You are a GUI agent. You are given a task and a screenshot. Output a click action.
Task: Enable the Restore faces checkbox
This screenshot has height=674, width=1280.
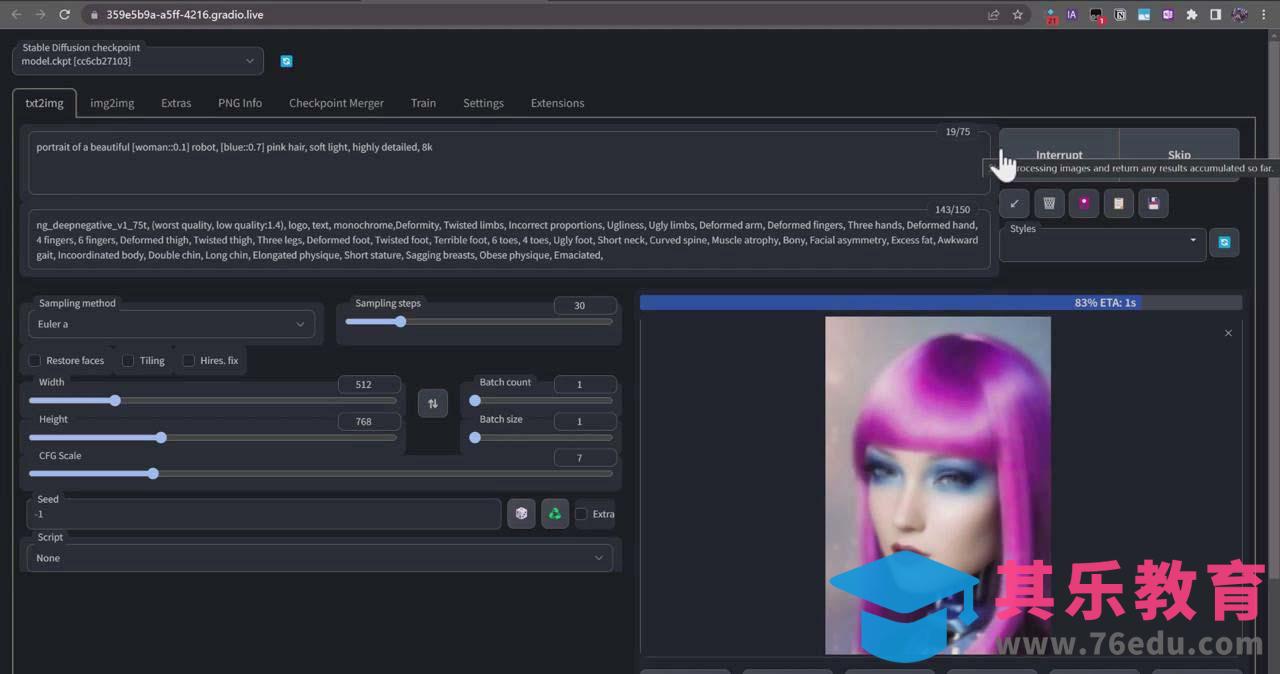coord(35,361)
